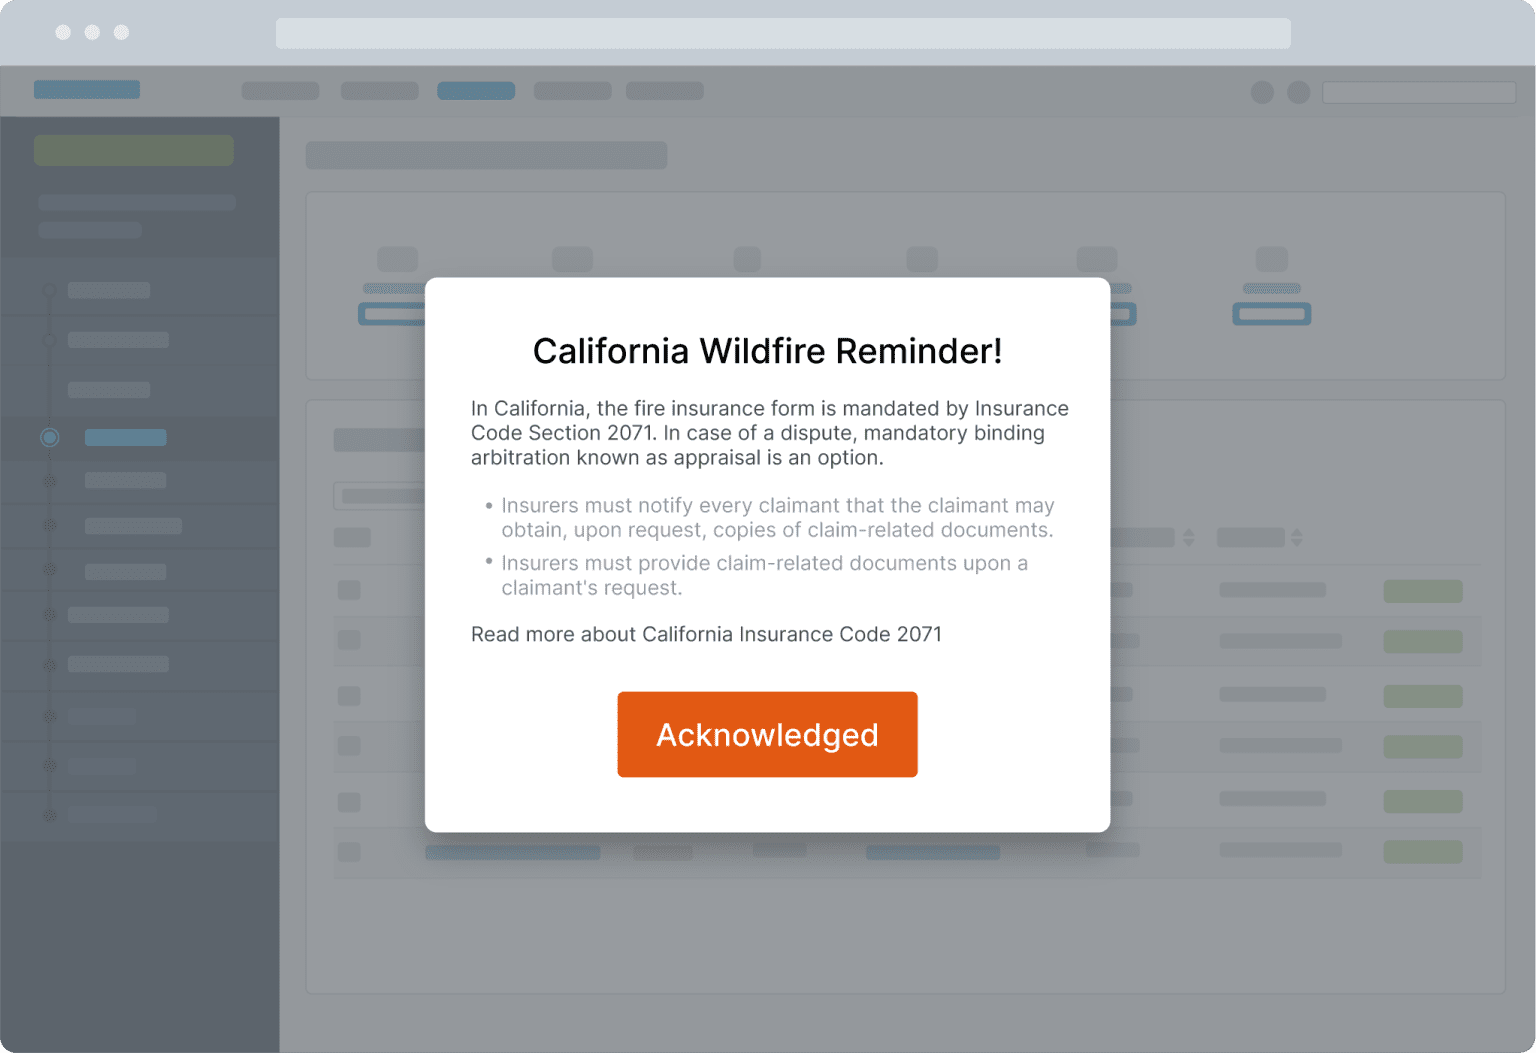Select the blue highlighted tab in the top navigation
This screenshot has width=1536, height=1053.
click(x=476, y=91)
